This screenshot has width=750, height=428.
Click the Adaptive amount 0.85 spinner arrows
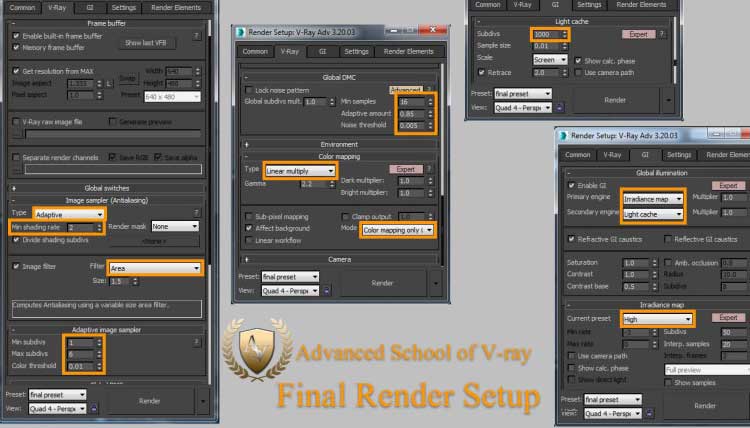[430, 114]
